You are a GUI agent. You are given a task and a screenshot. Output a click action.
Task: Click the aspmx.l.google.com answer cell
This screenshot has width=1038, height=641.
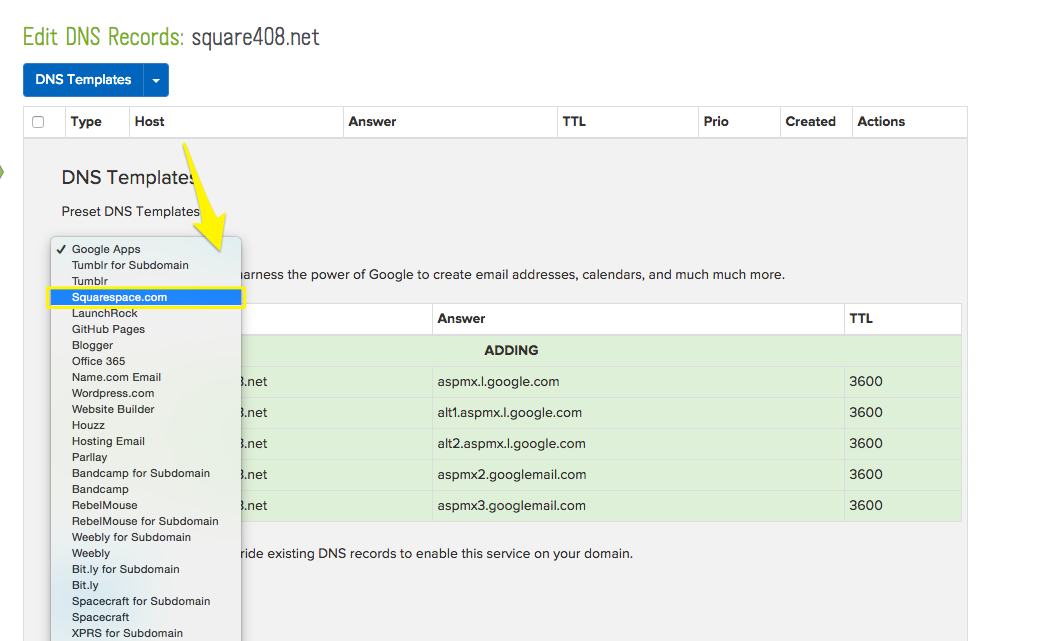click(498, 381)
